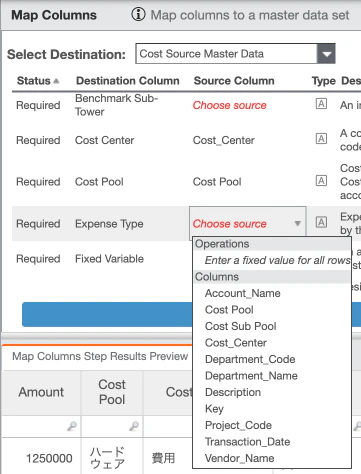Click type icon in Cost Pool row
Image resolution: width=361 pixels, height=474 pixels.
coord(321,181)
